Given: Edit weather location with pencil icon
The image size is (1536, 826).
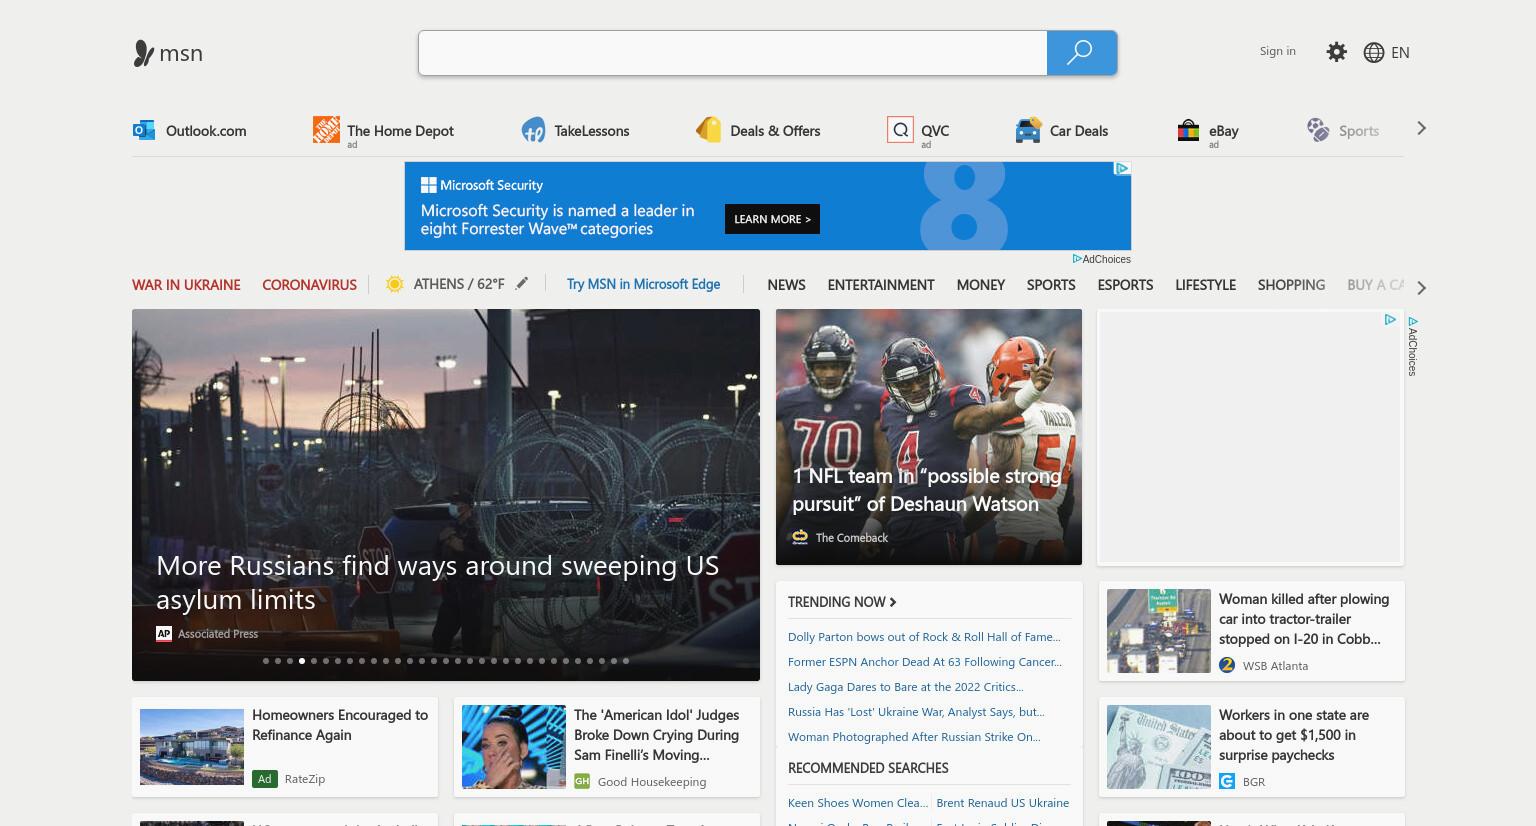Looking at the screenshot, I should coord(522,284).
